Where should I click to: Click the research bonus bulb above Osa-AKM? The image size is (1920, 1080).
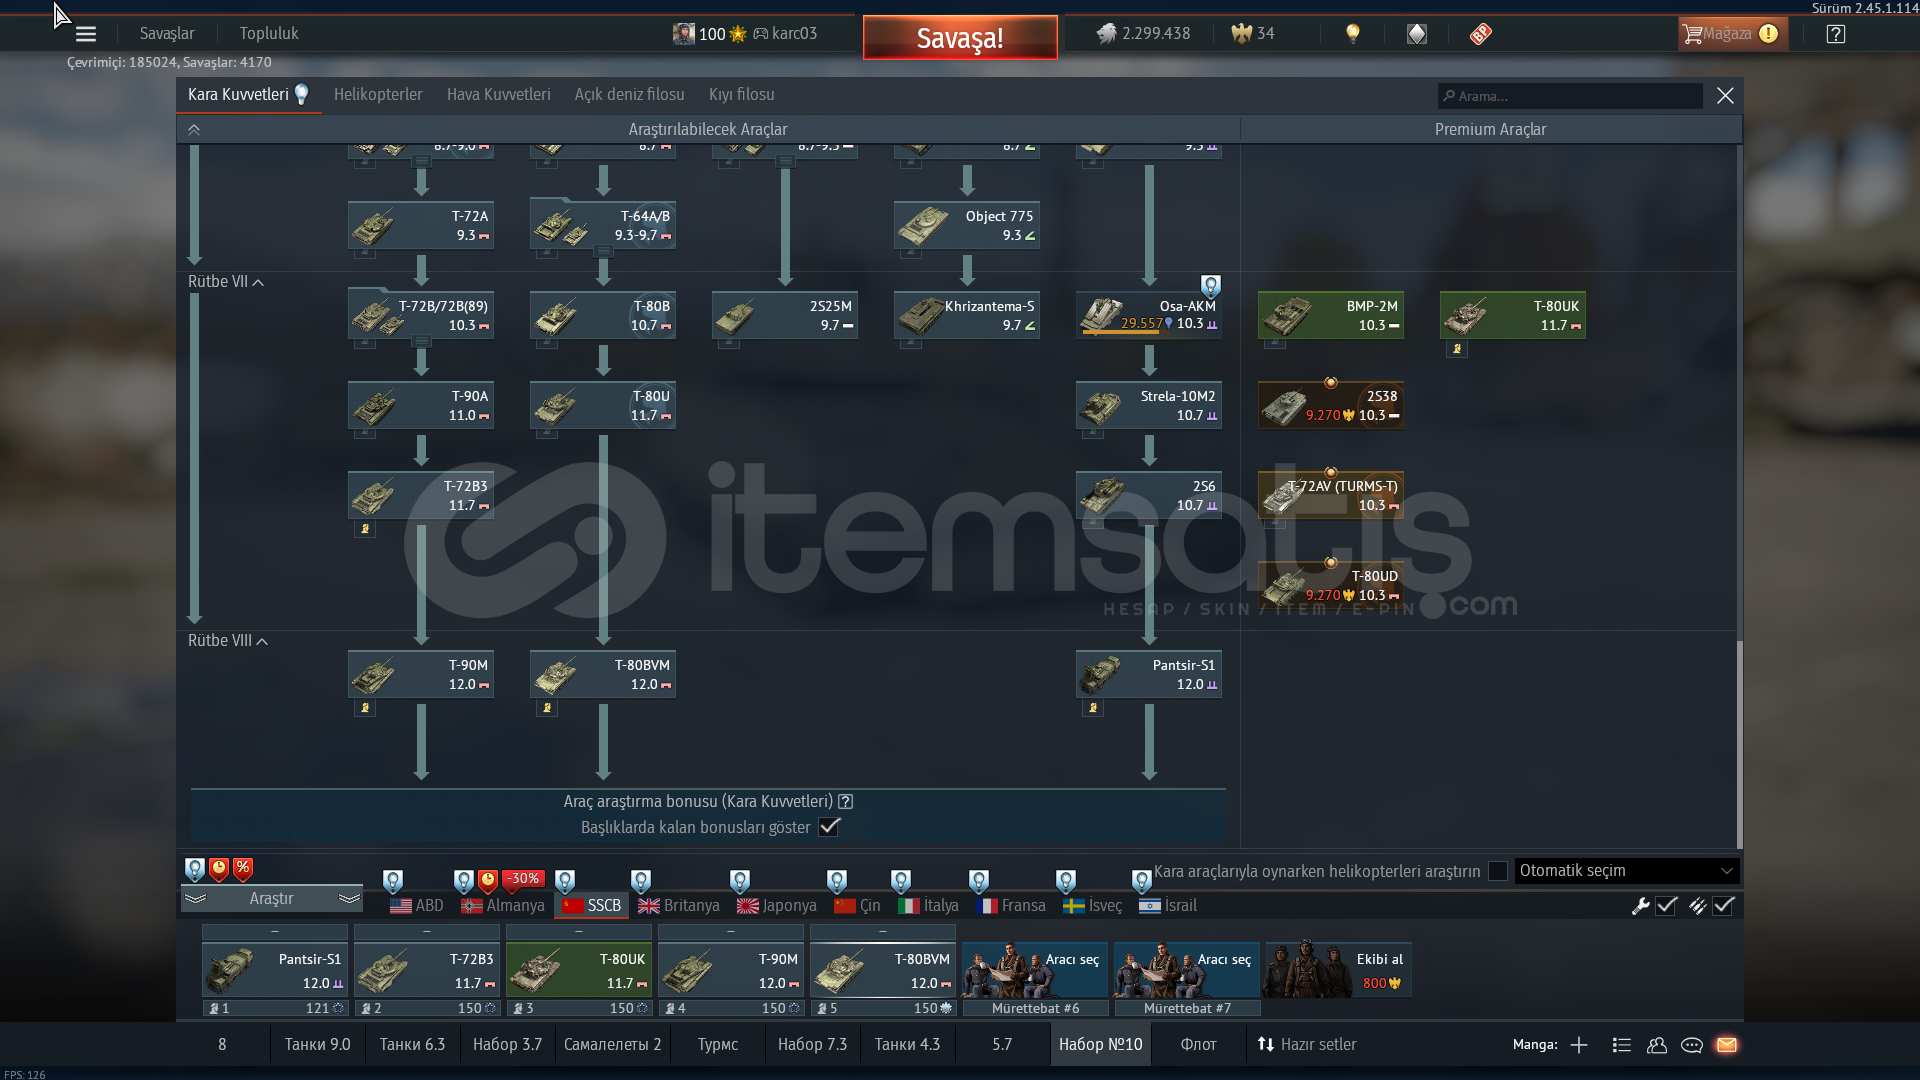[x=1210, y=286]
